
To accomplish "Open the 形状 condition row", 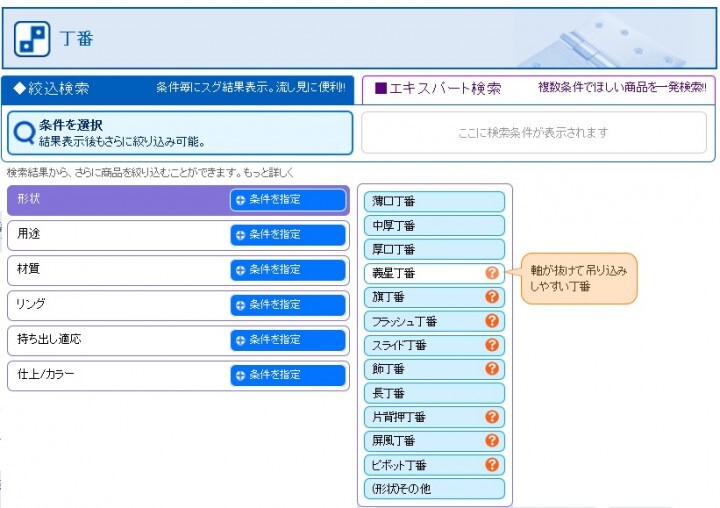I will 178,200.
